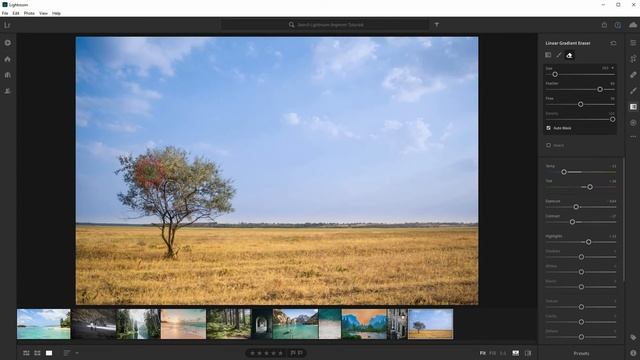Open the Photo menu

click(x=29, y=13)
